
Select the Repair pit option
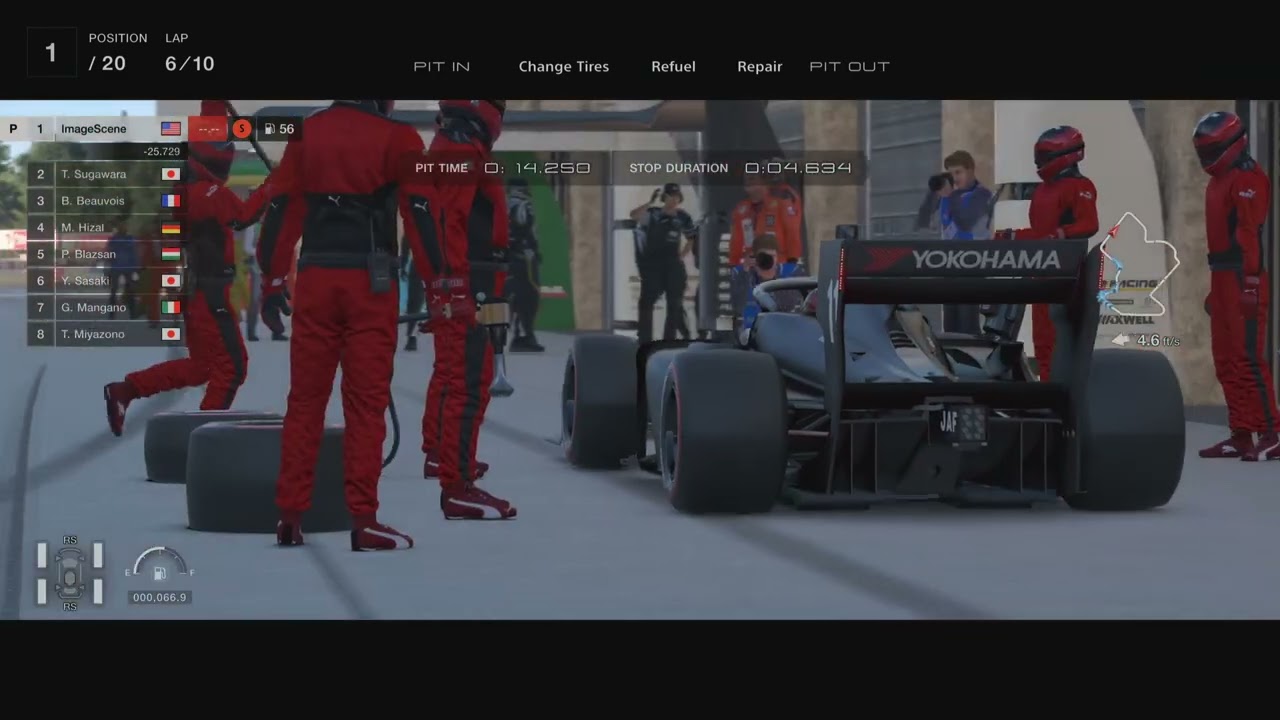pos(760,66)
